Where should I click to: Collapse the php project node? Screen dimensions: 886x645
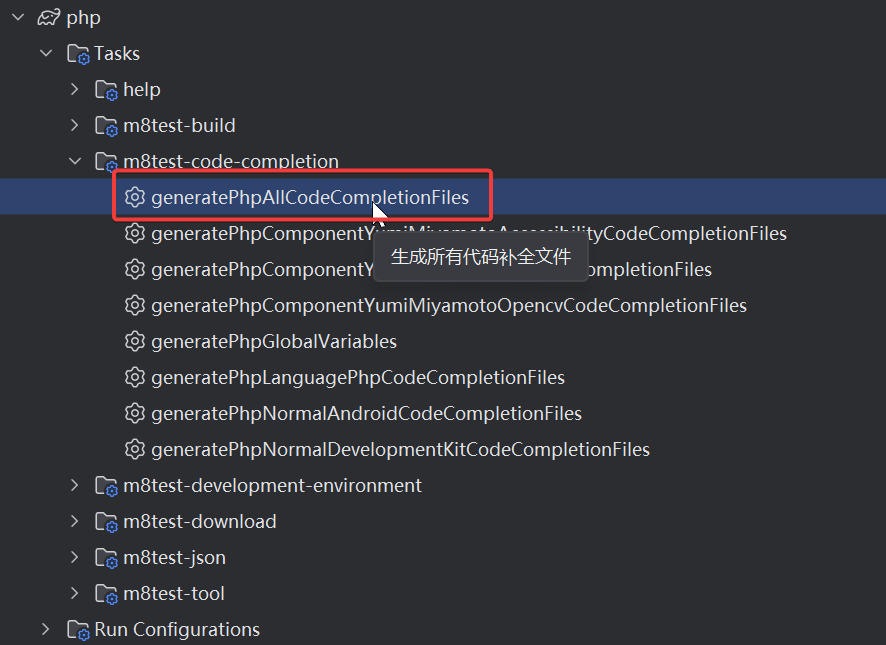coord(17,17)
